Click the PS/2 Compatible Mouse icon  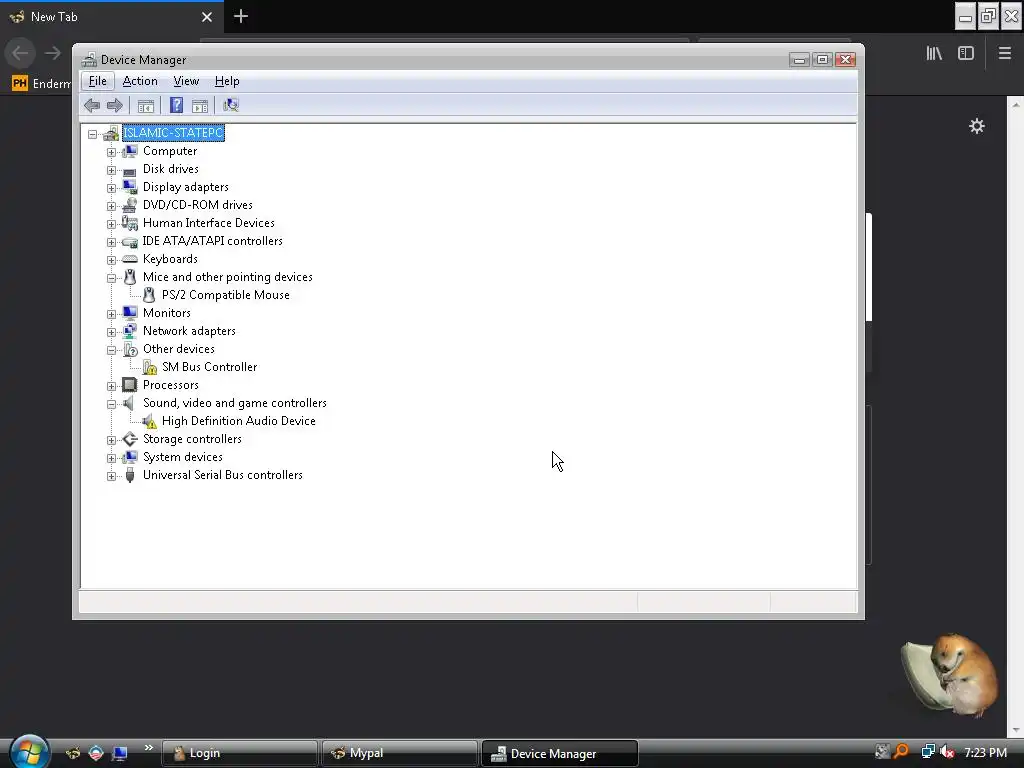pos(149,295)
